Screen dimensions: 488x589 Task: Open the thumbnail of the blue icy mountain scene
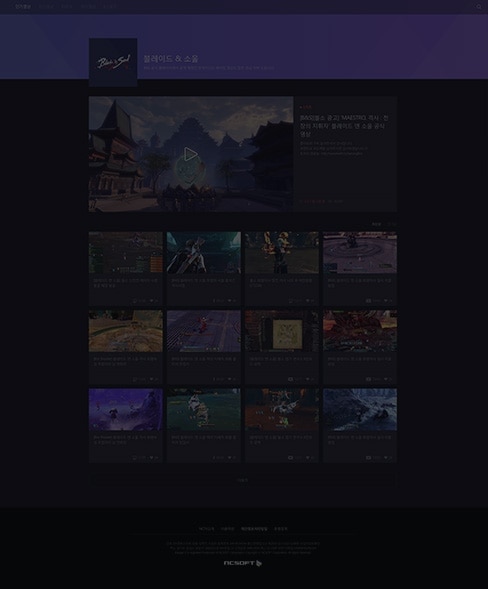(360, 409)
